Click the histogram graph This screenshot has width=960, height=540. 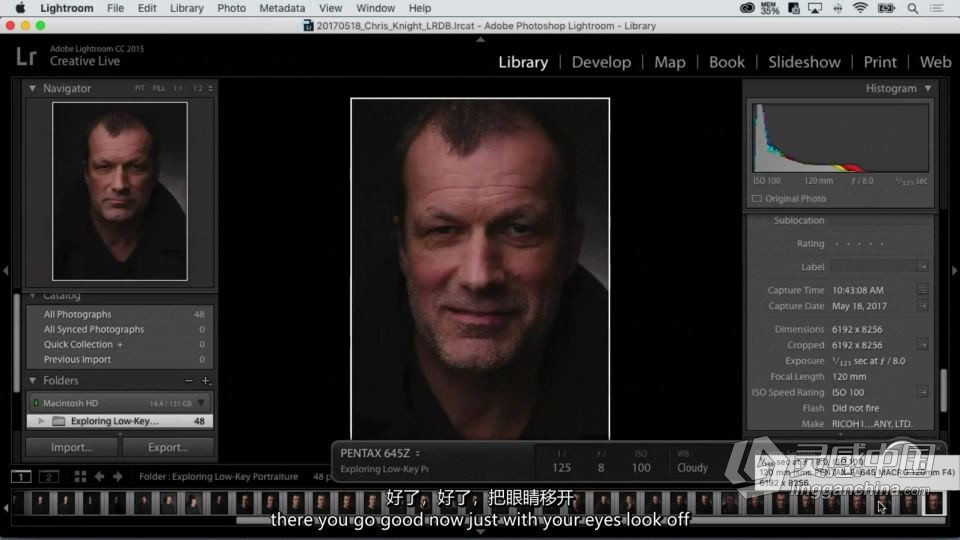[x=841, y=138]
